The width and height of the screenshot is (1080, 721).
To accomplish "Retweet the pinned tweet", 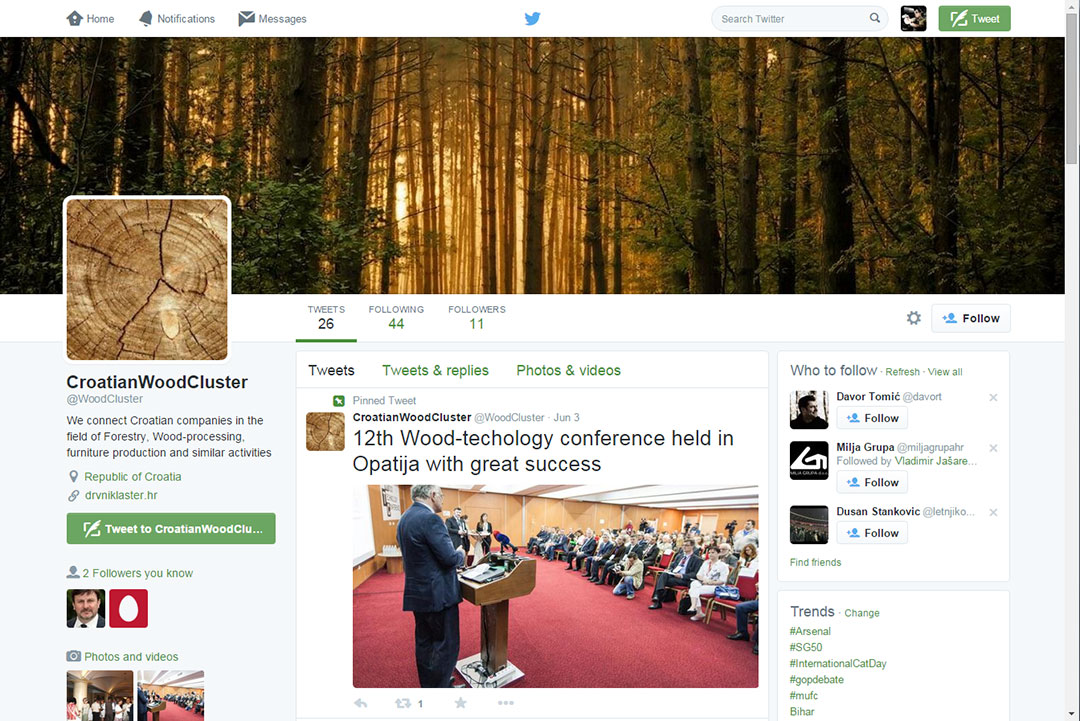I will click(x=403, y=703).
